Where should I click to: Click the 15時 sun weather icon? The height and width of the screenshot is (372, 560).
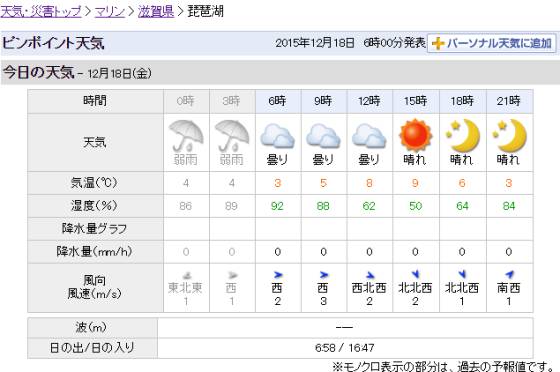[x=415, y=135]
